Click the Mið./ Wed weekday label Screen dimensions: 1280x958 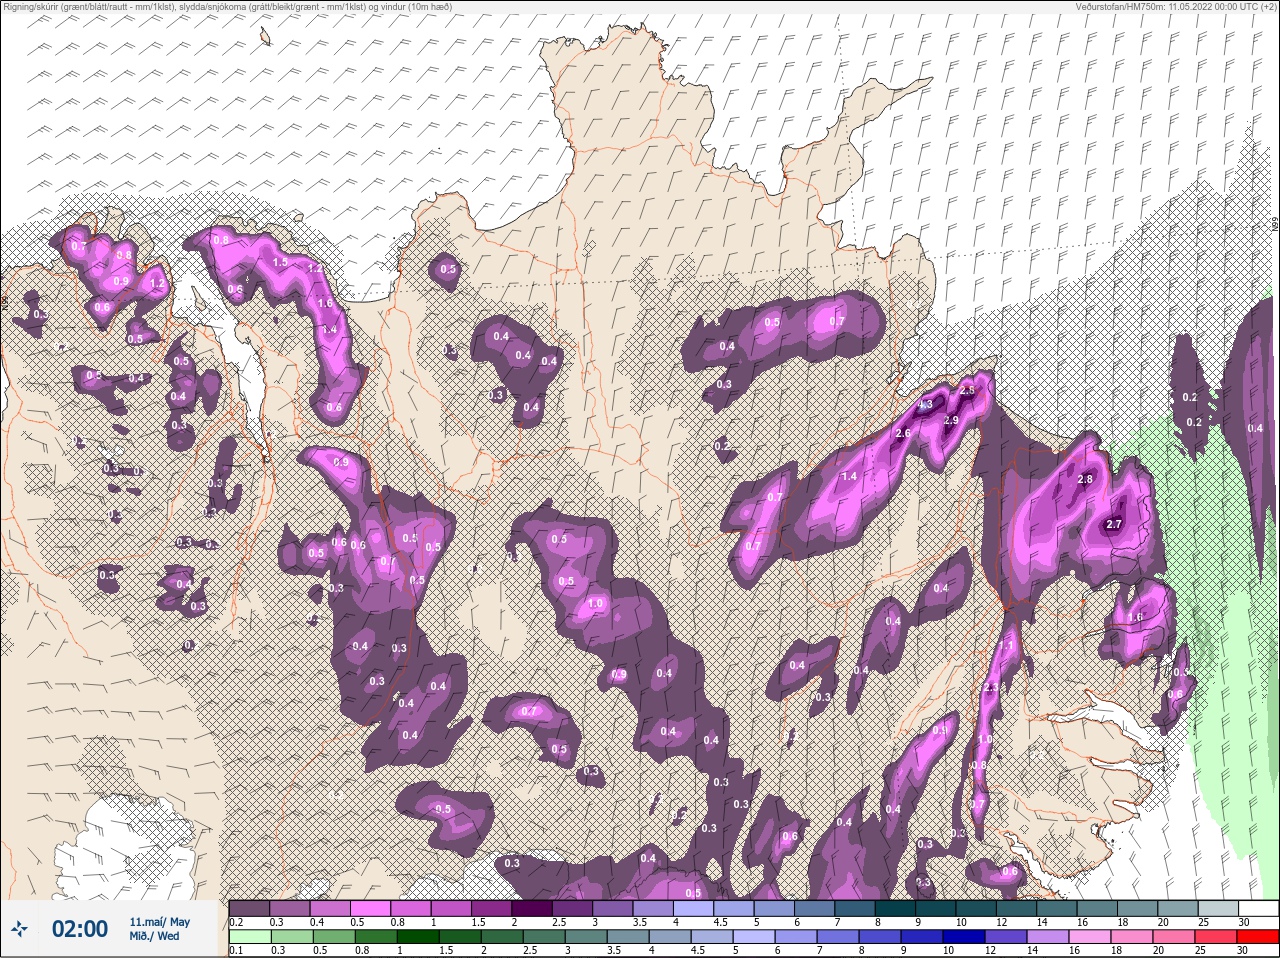point(154,936)
